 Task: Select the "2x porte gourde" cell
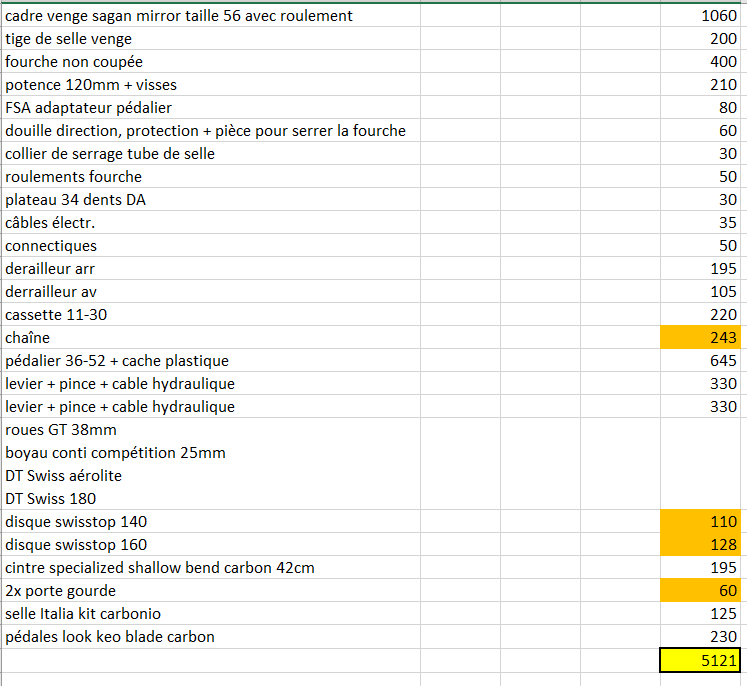coord(66,591)
